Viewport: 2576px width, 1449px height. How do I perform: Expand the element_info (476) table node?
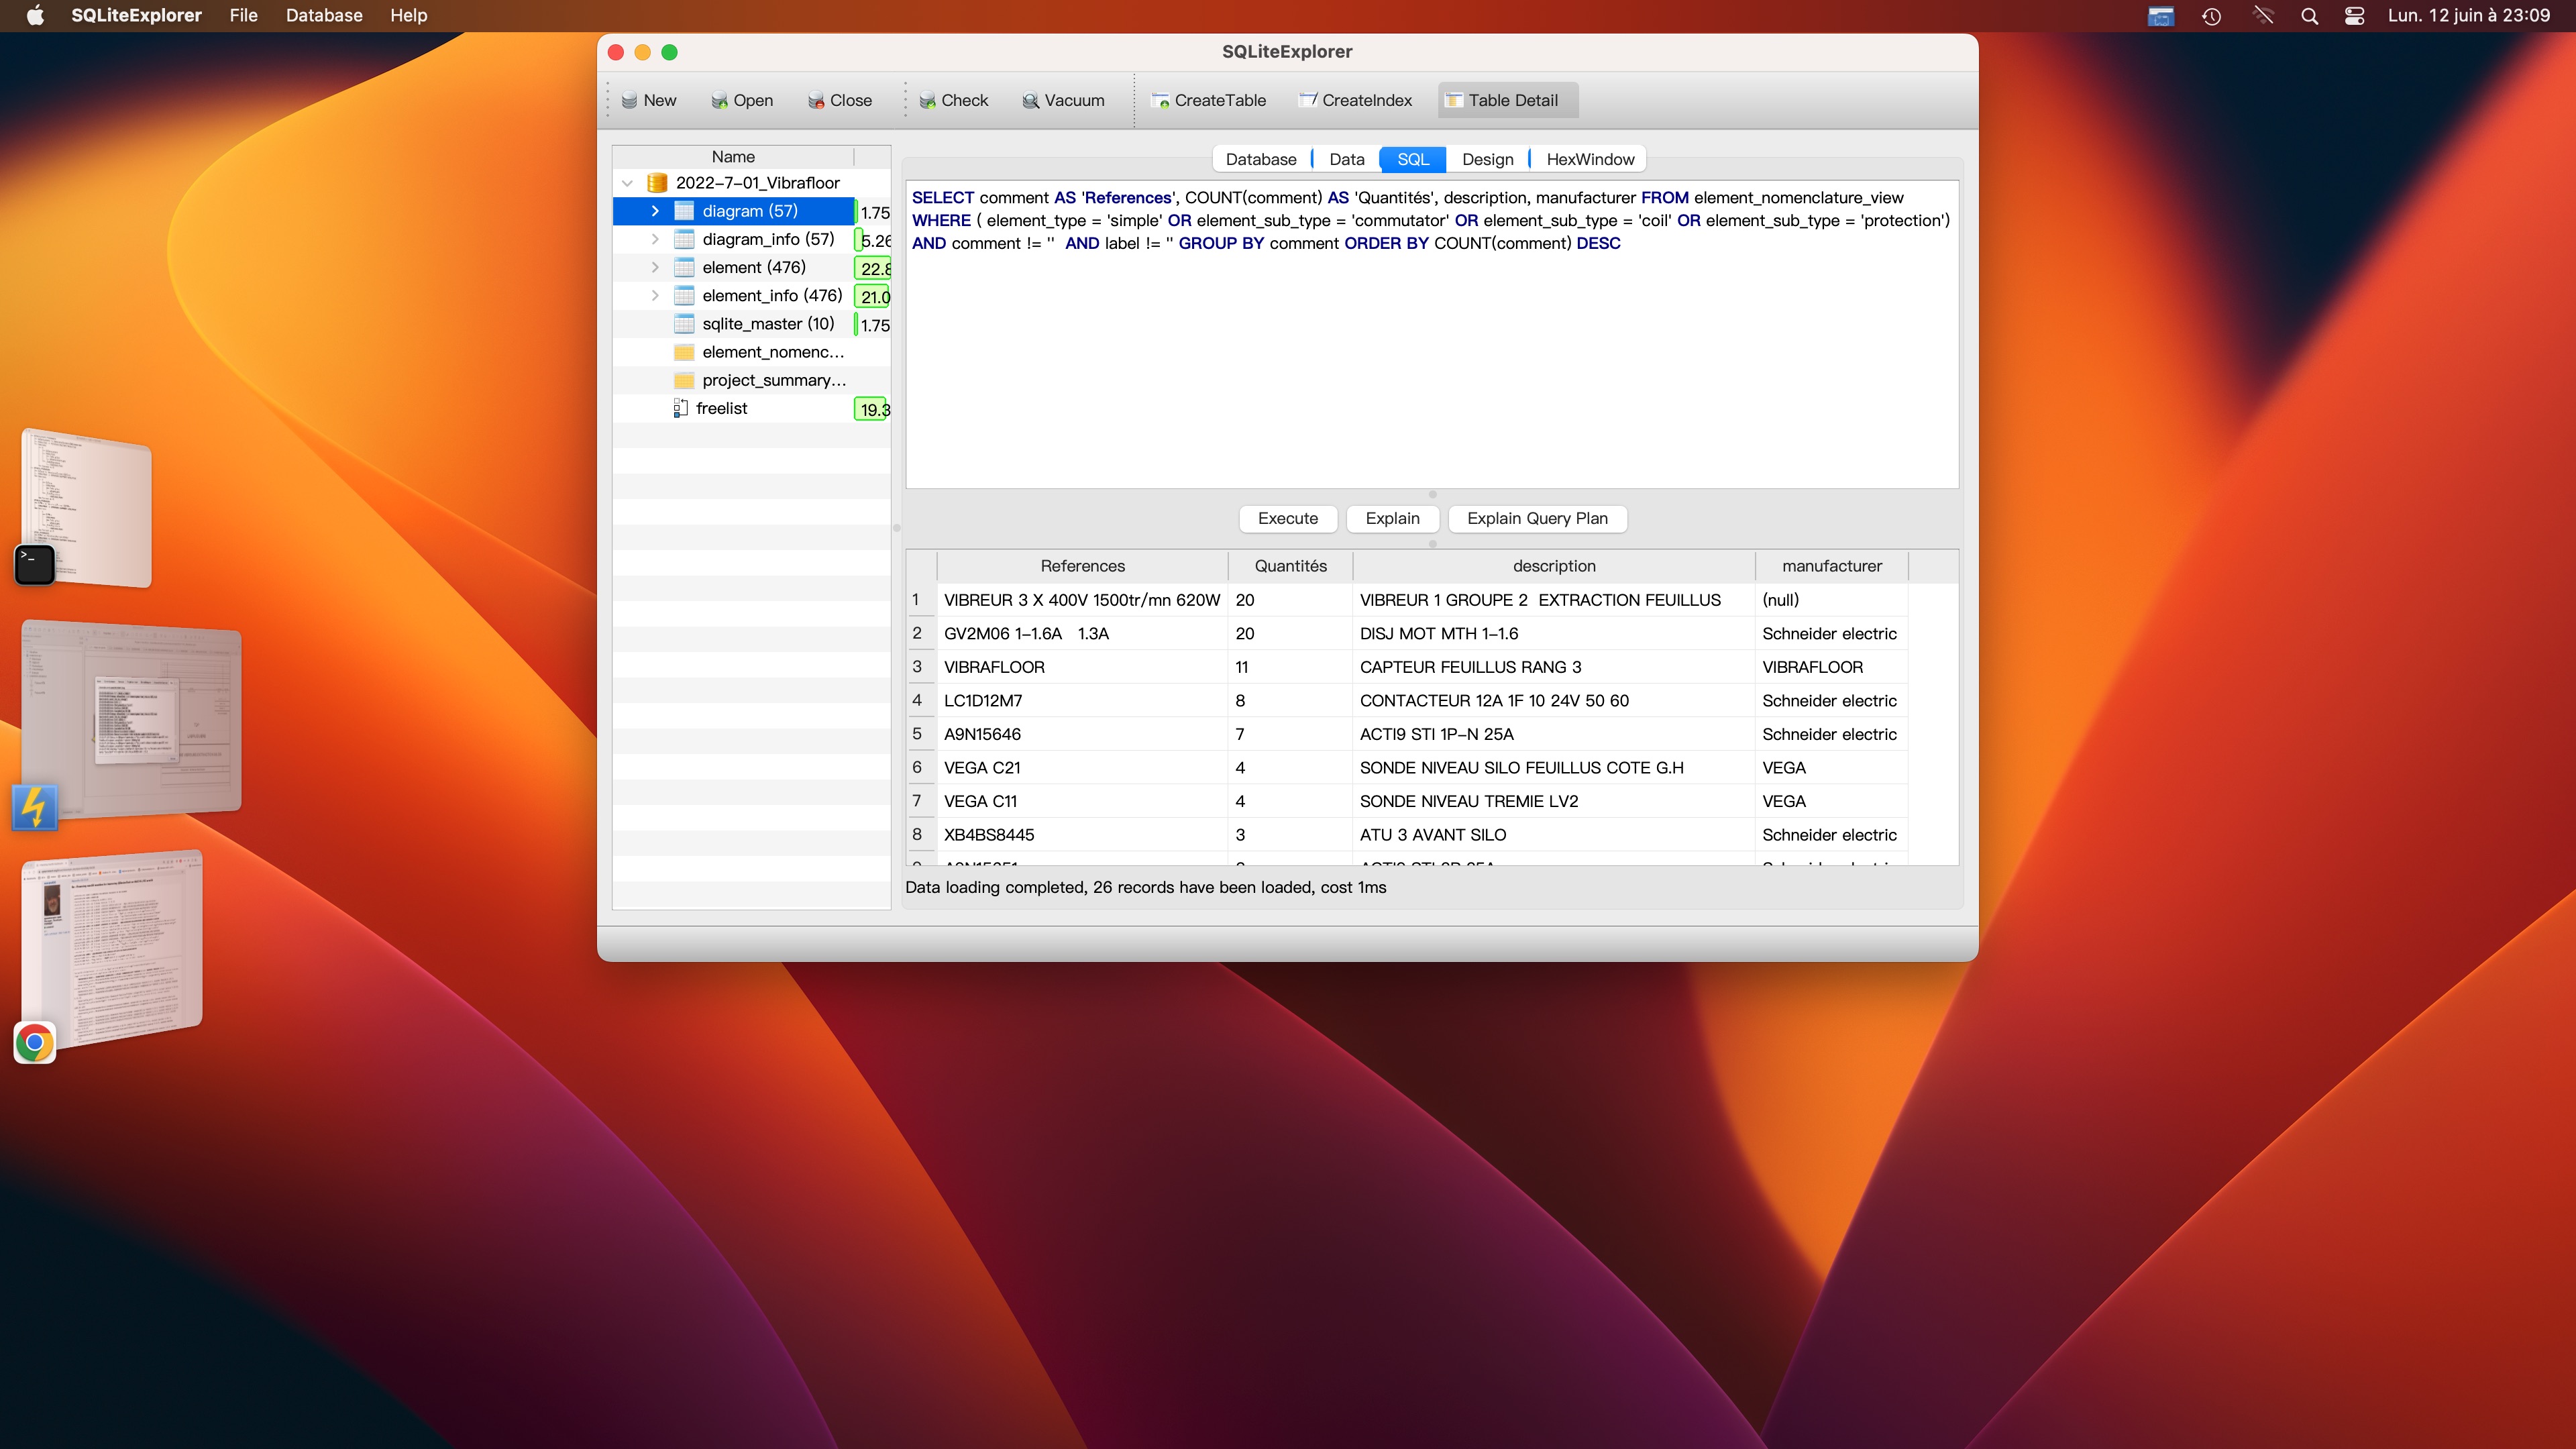(x=655, y=295)
